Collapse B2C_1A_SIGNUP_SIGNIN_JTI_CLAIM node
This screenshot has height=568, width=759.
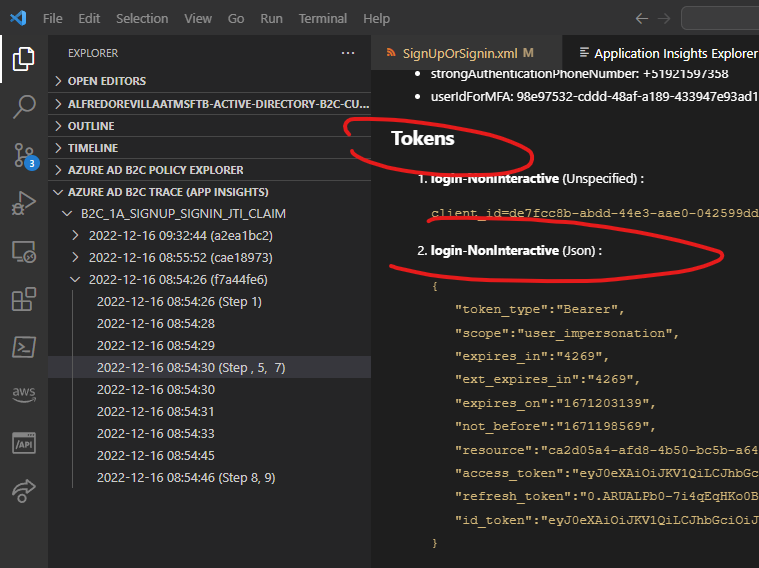click(x=210, y=214)
